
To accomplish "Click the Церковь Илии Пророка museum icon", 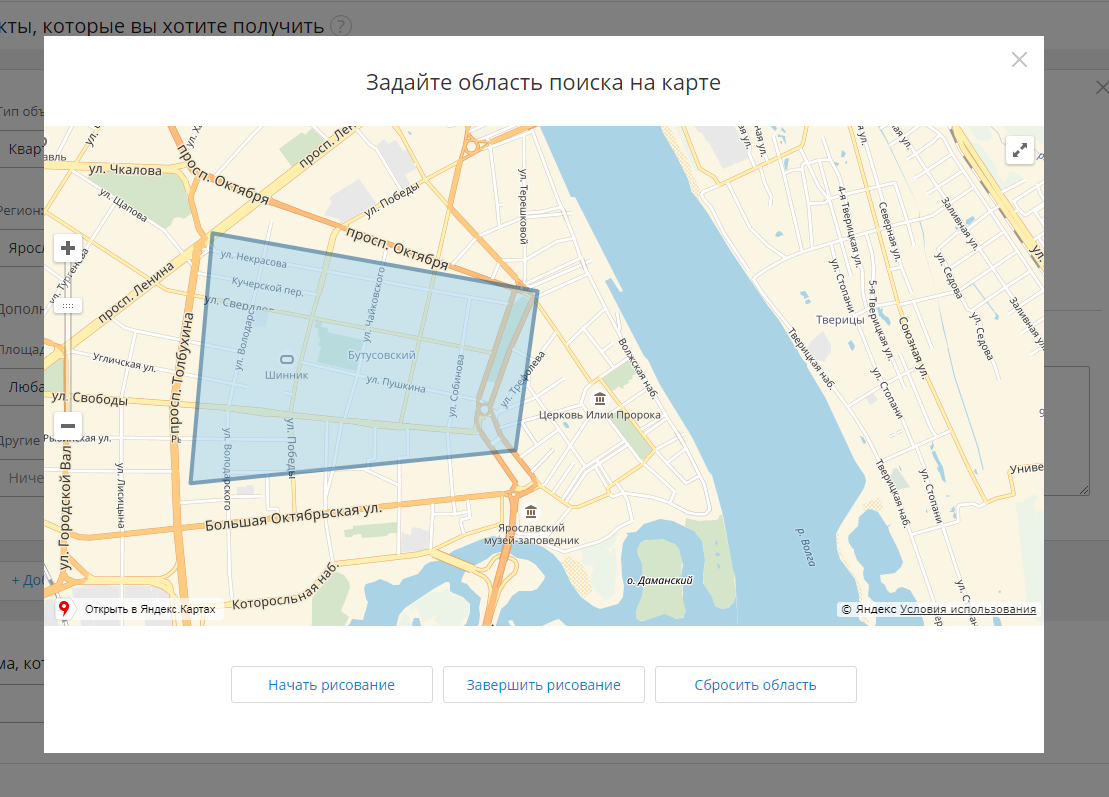I will click(x=600, y=397).
